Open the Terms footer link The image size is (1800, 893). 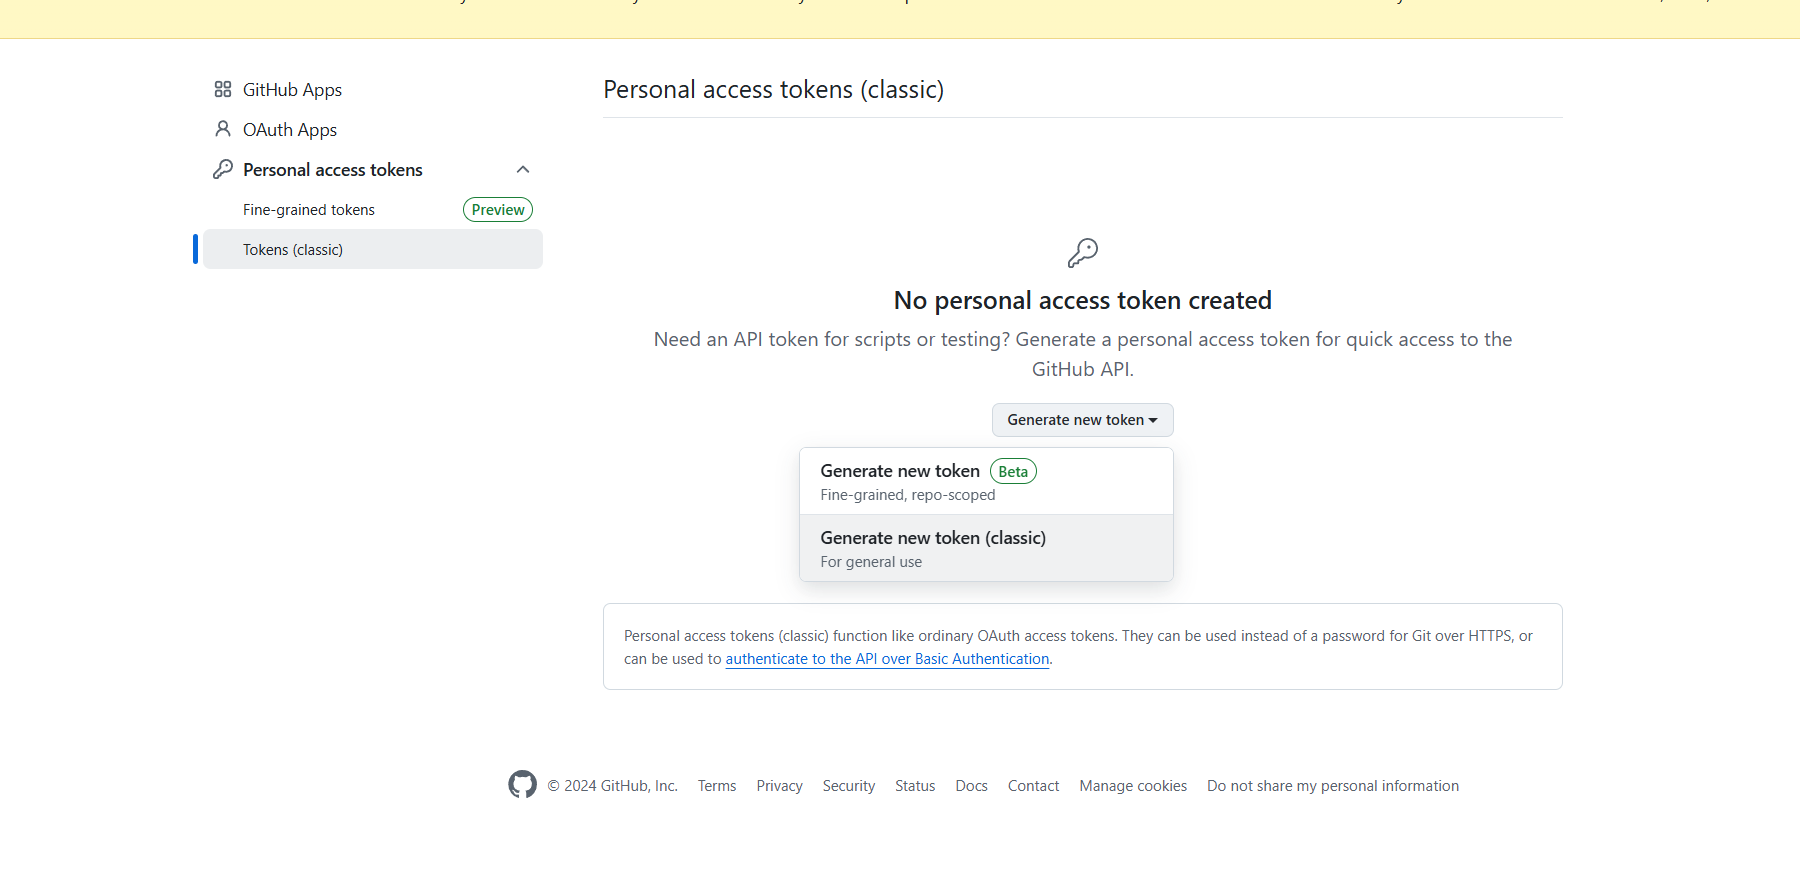point(717,786)
